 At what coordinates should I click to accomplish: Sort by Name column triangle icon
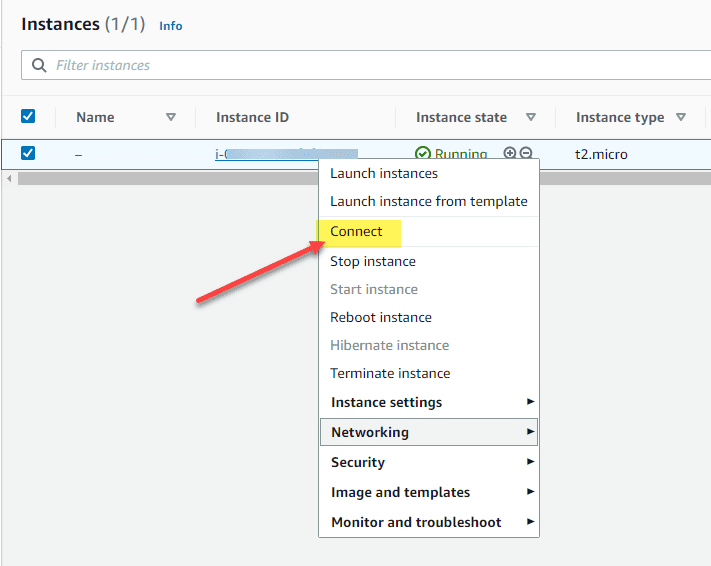click(171, 117)
